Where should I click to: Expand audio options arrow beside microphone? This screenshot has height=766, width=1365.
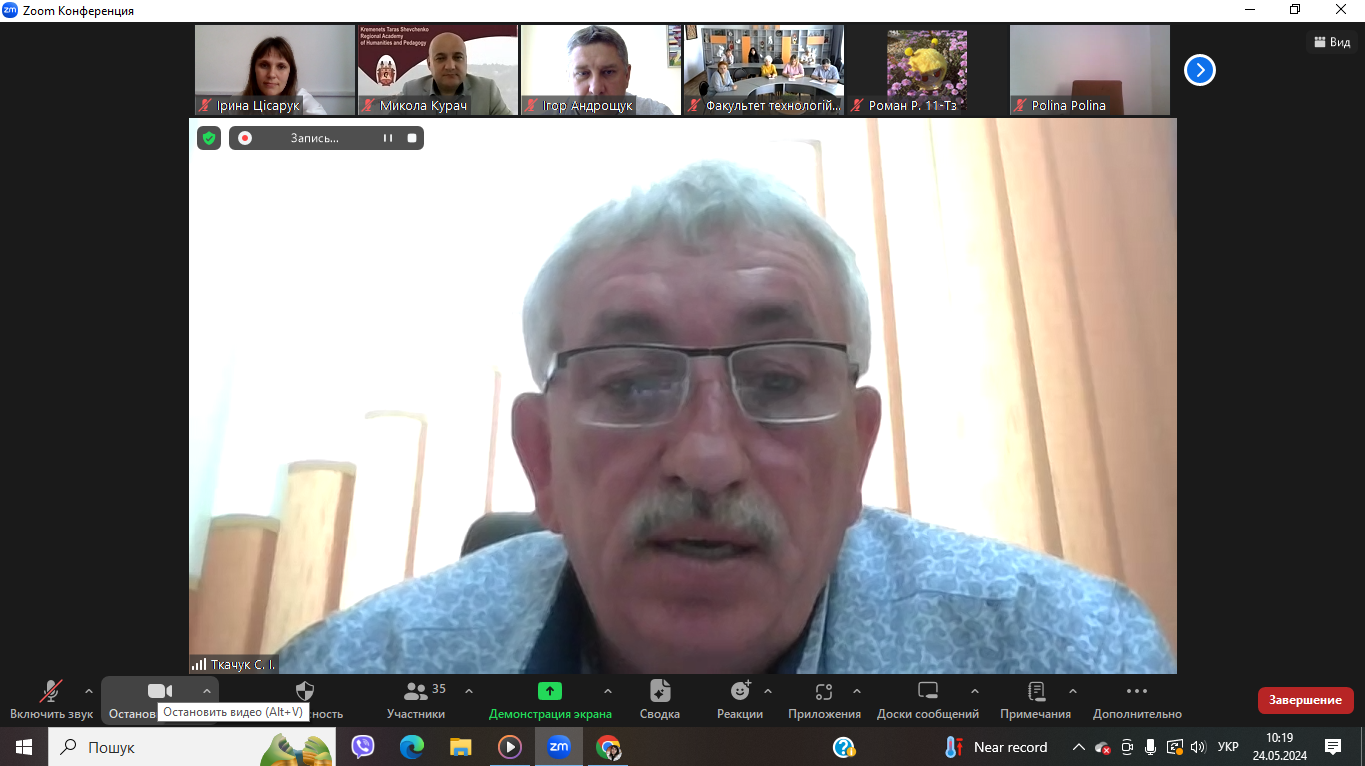(88, 691)
